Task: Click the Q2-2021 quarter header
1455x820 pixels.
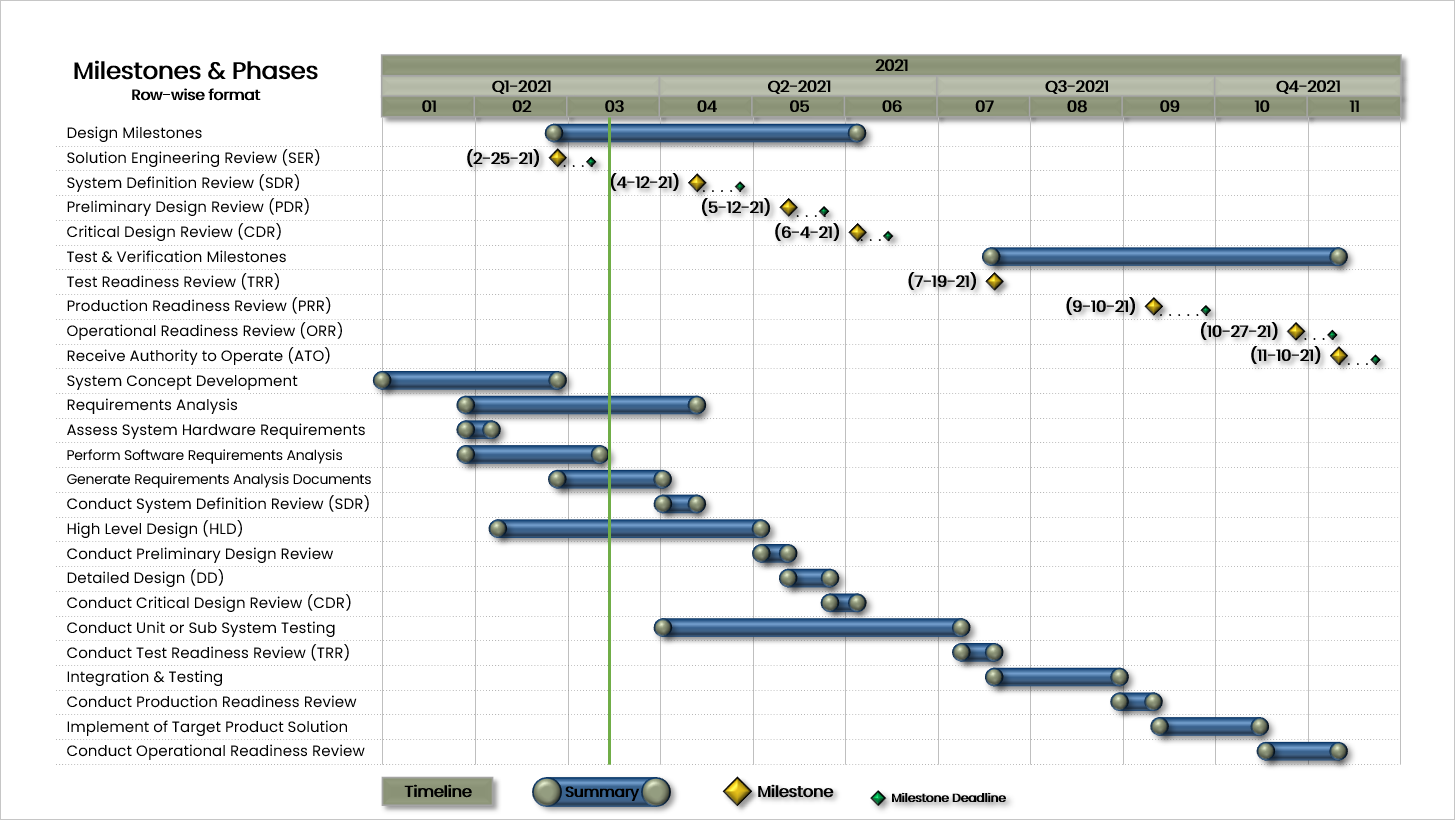Action: tap(799, 87)
